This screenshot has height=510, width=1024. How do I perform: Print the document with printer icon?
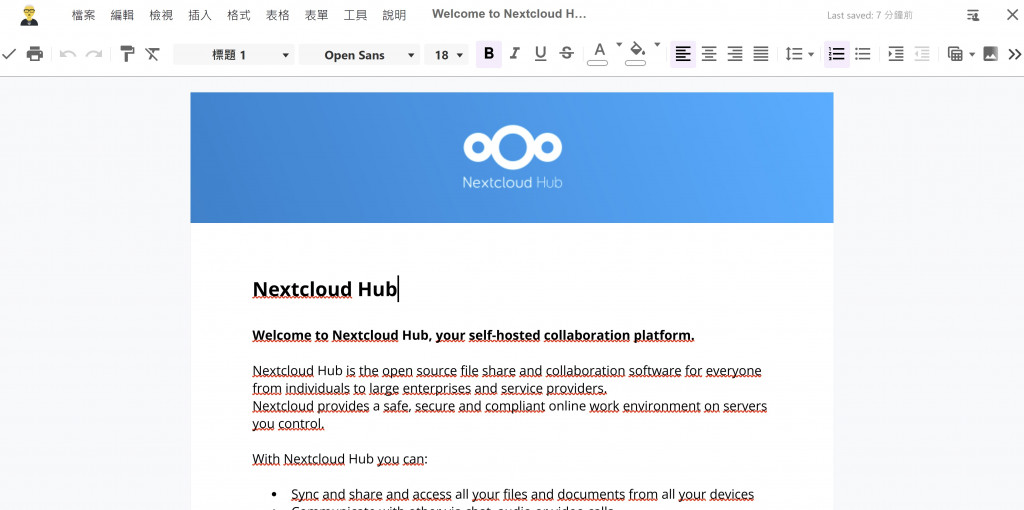coord(35,54)
